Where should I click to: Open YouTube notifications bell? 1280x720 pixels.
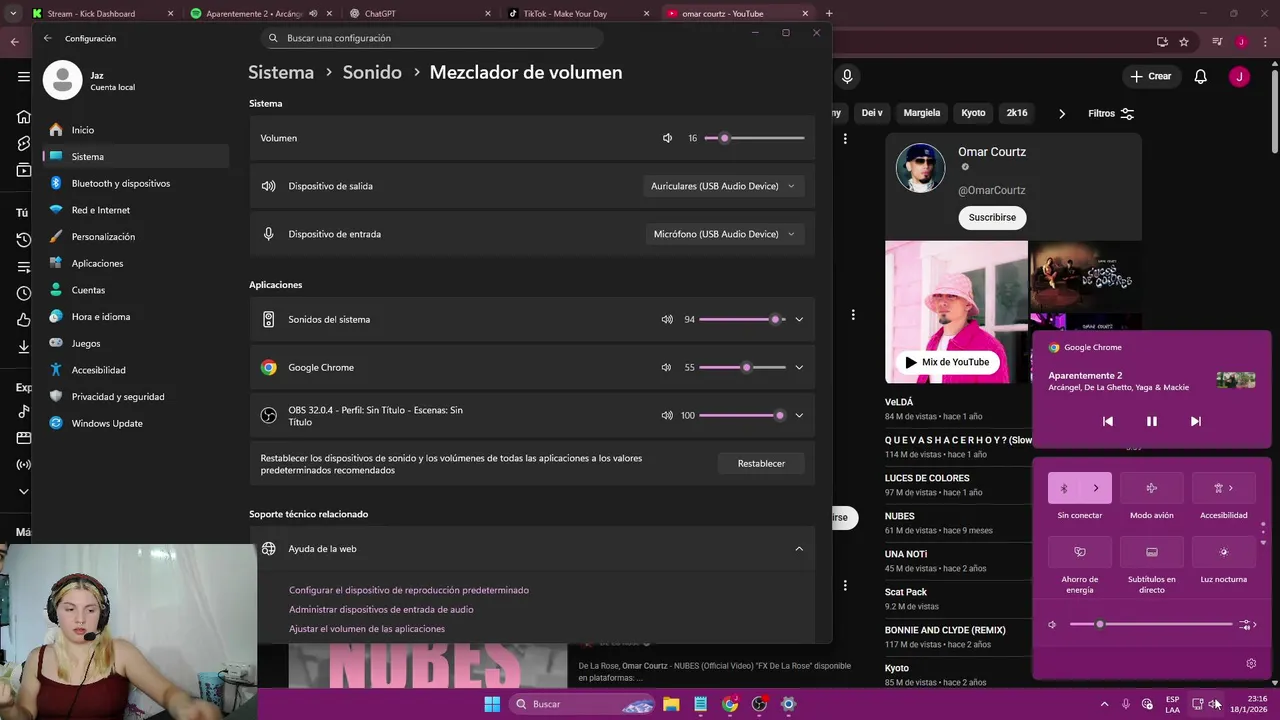[1201, 76]
